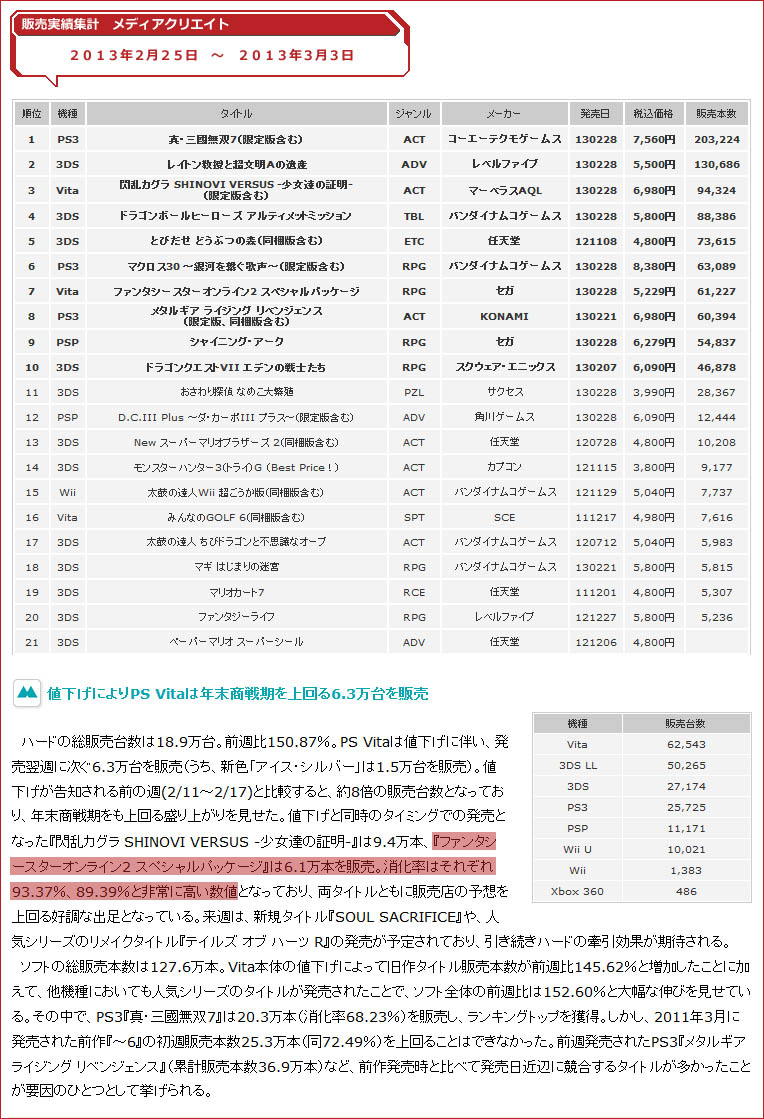The image size is (764, 1119).
Task: Select メタルギア ライジング リベンジェンス table title
Action: coord(236,316)
